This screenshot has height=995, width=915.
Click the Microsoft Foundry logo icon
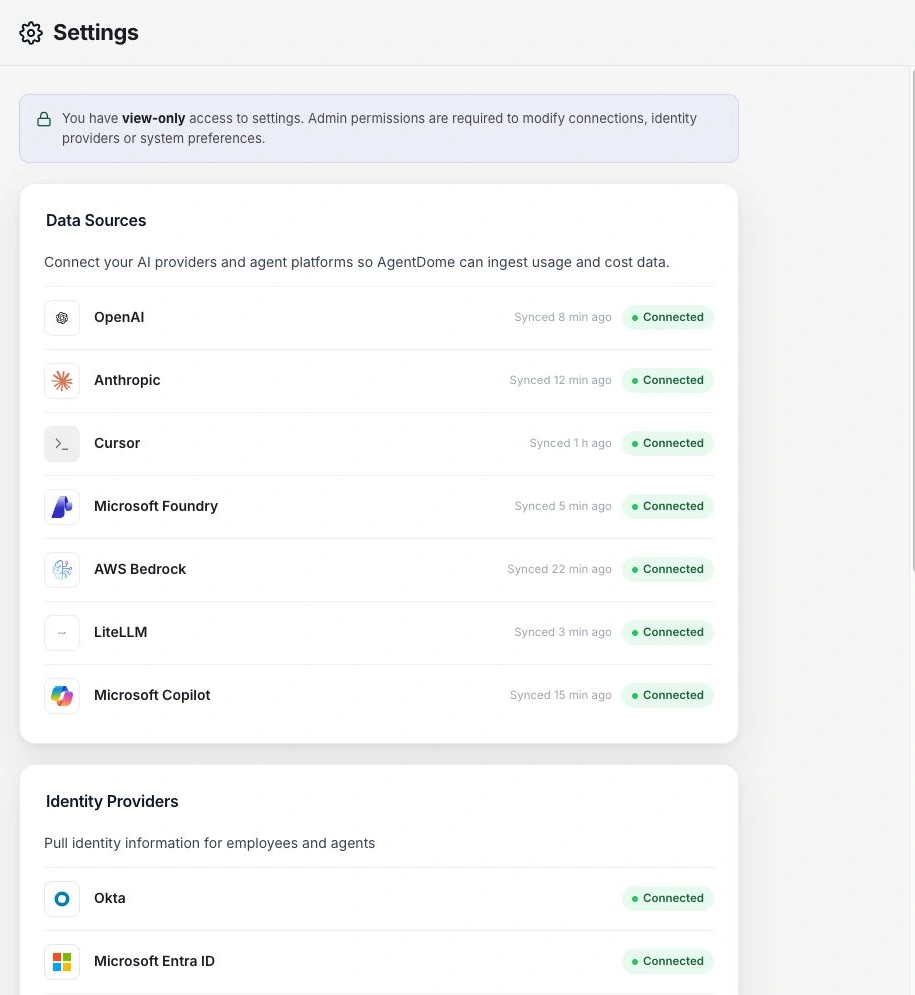point(62,506)
